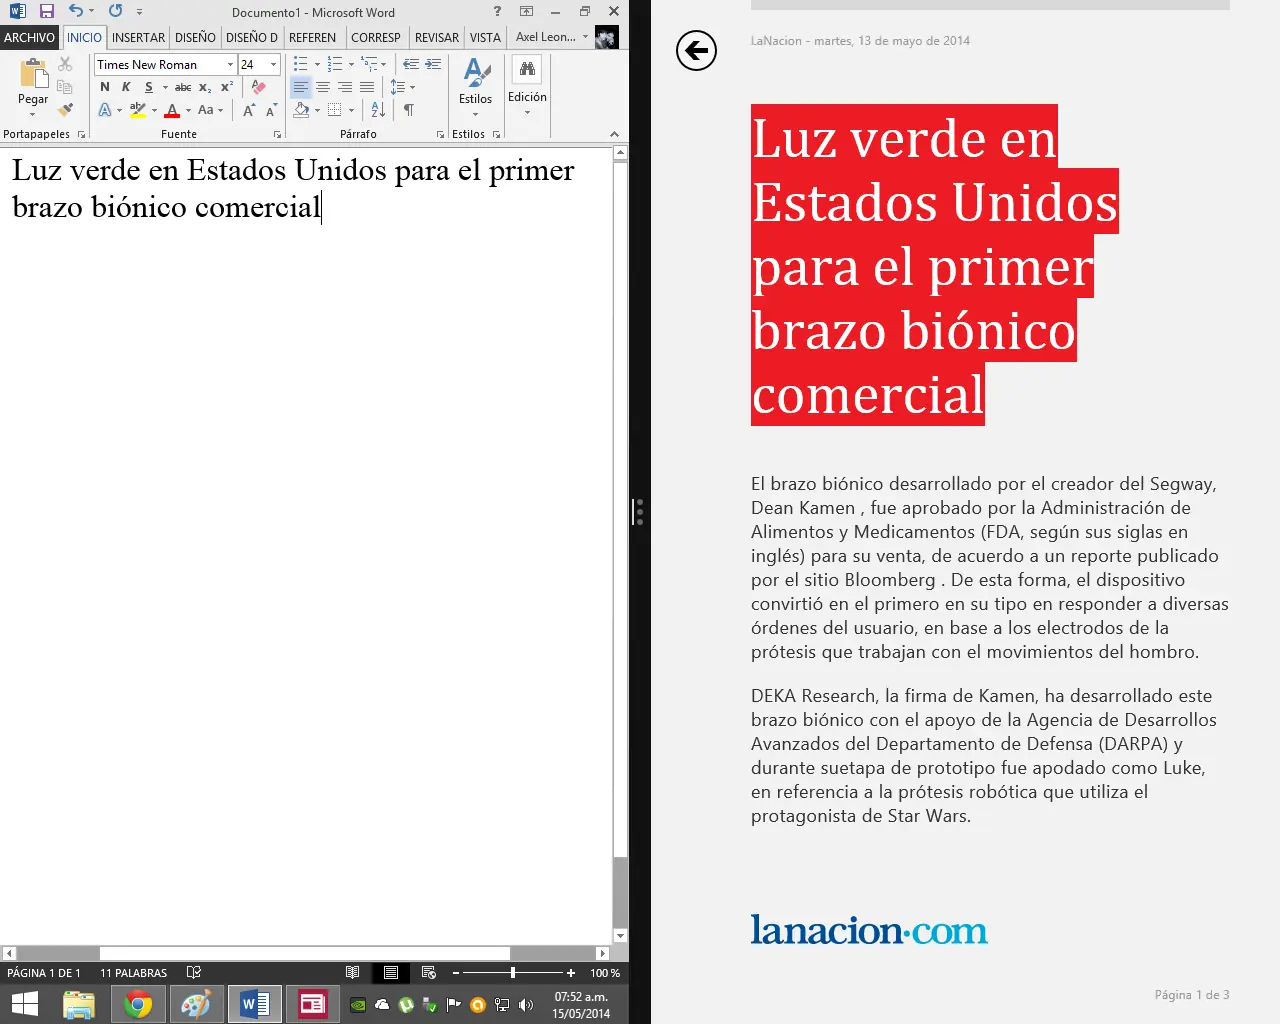Switch to the DISEÑO tab
Viewport: 1280px width, 1024px height.
pos(195,37)
